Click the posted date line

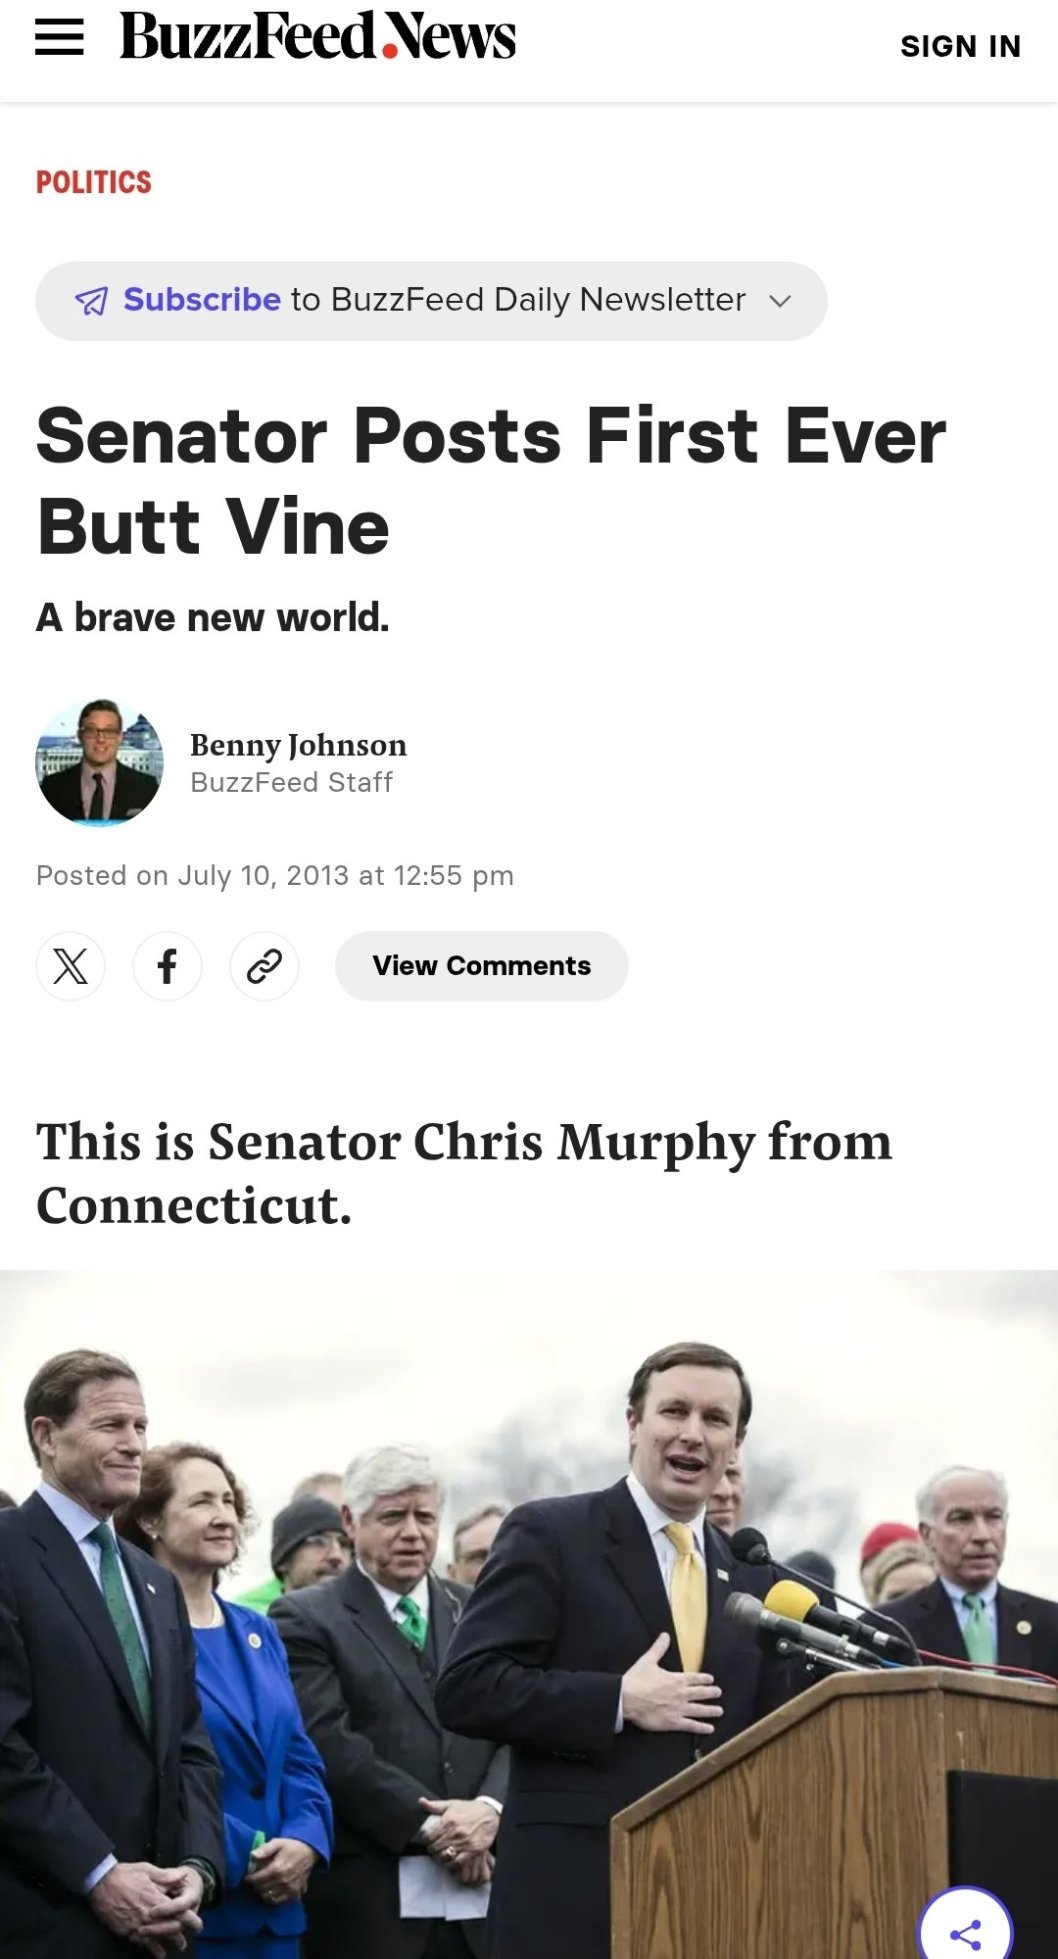click(275, 876)
